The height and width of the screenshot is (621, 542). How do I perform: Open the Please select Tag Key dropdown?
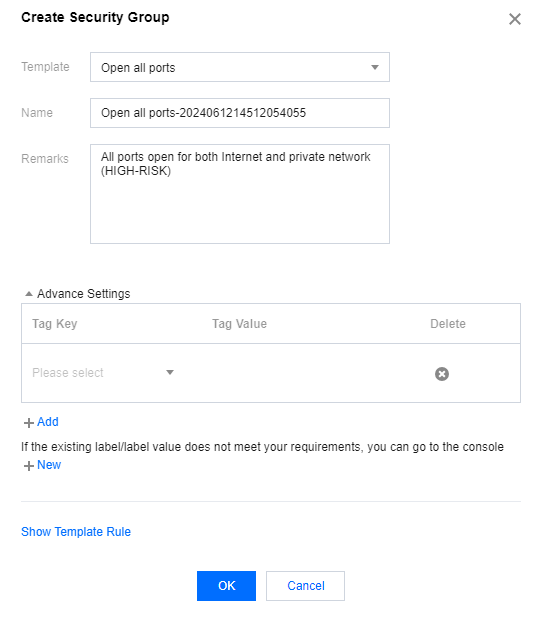(103, 373)
